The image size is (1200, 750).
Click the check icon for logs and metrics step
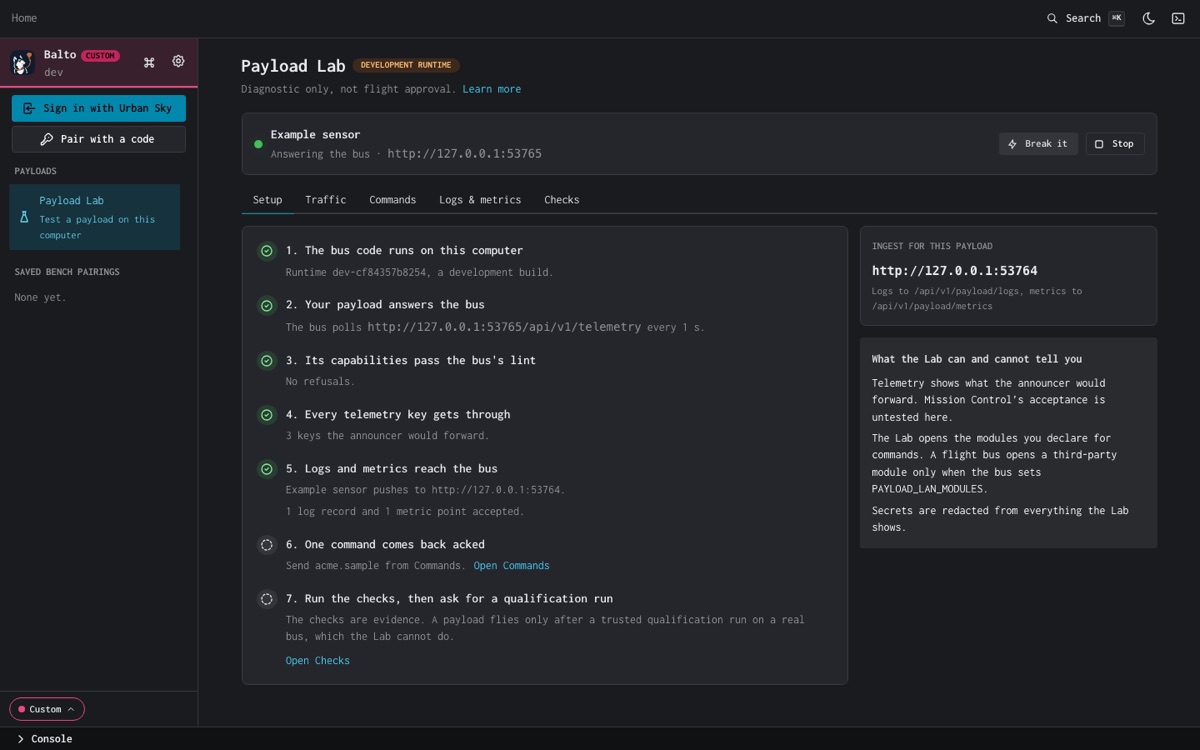pyautogui.click(x=267, y=468)
